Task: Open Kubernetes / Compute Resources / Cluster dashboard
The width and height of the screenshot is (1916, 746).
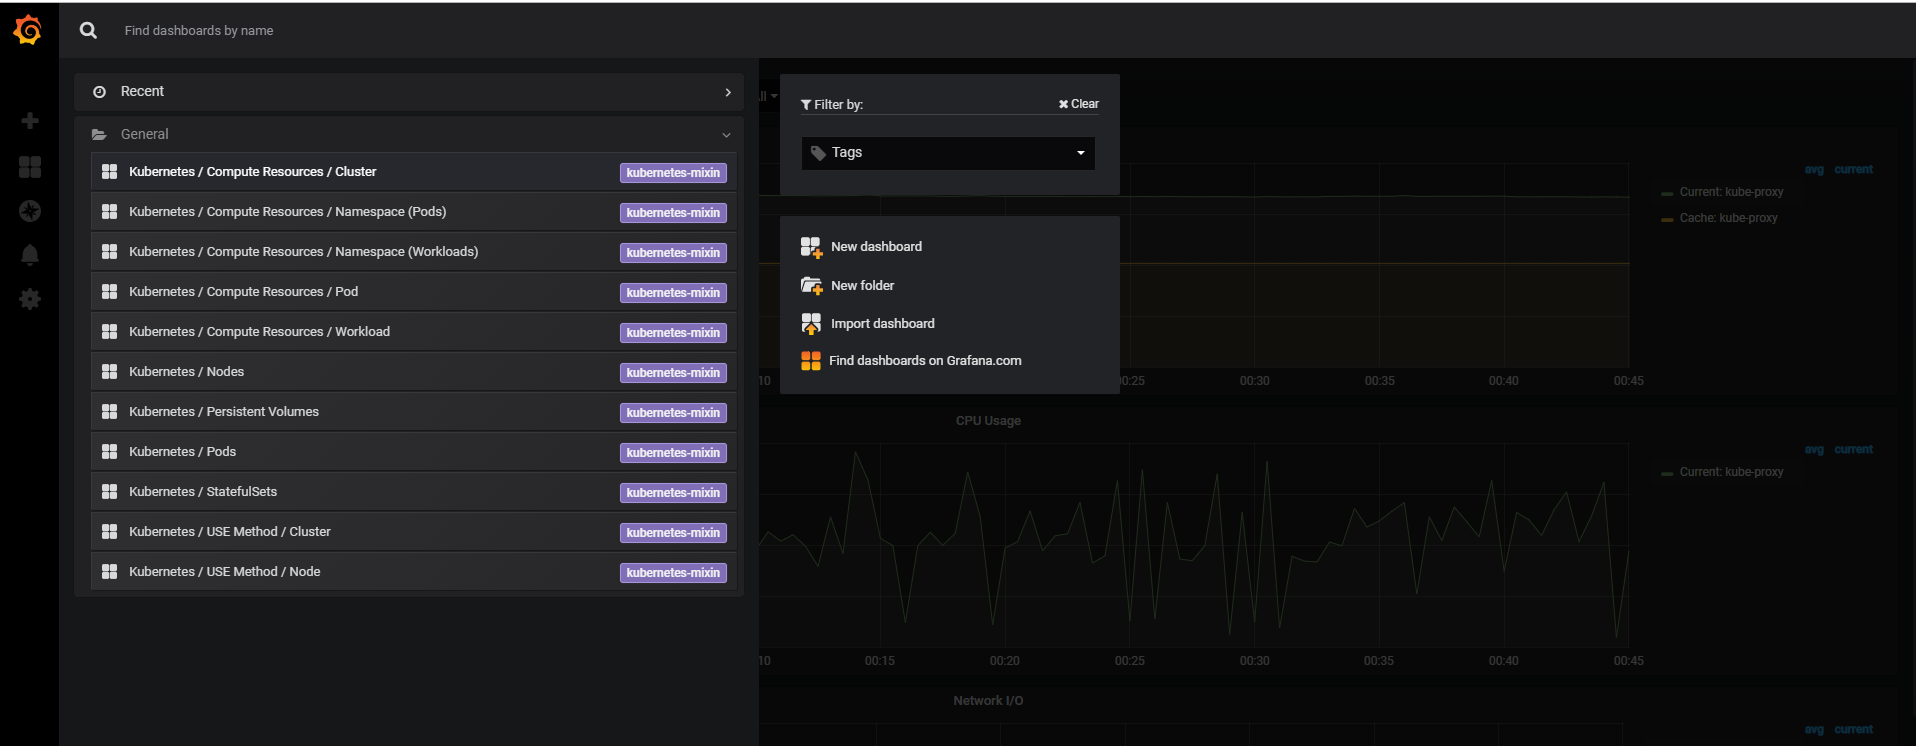Action: (414, 172)
